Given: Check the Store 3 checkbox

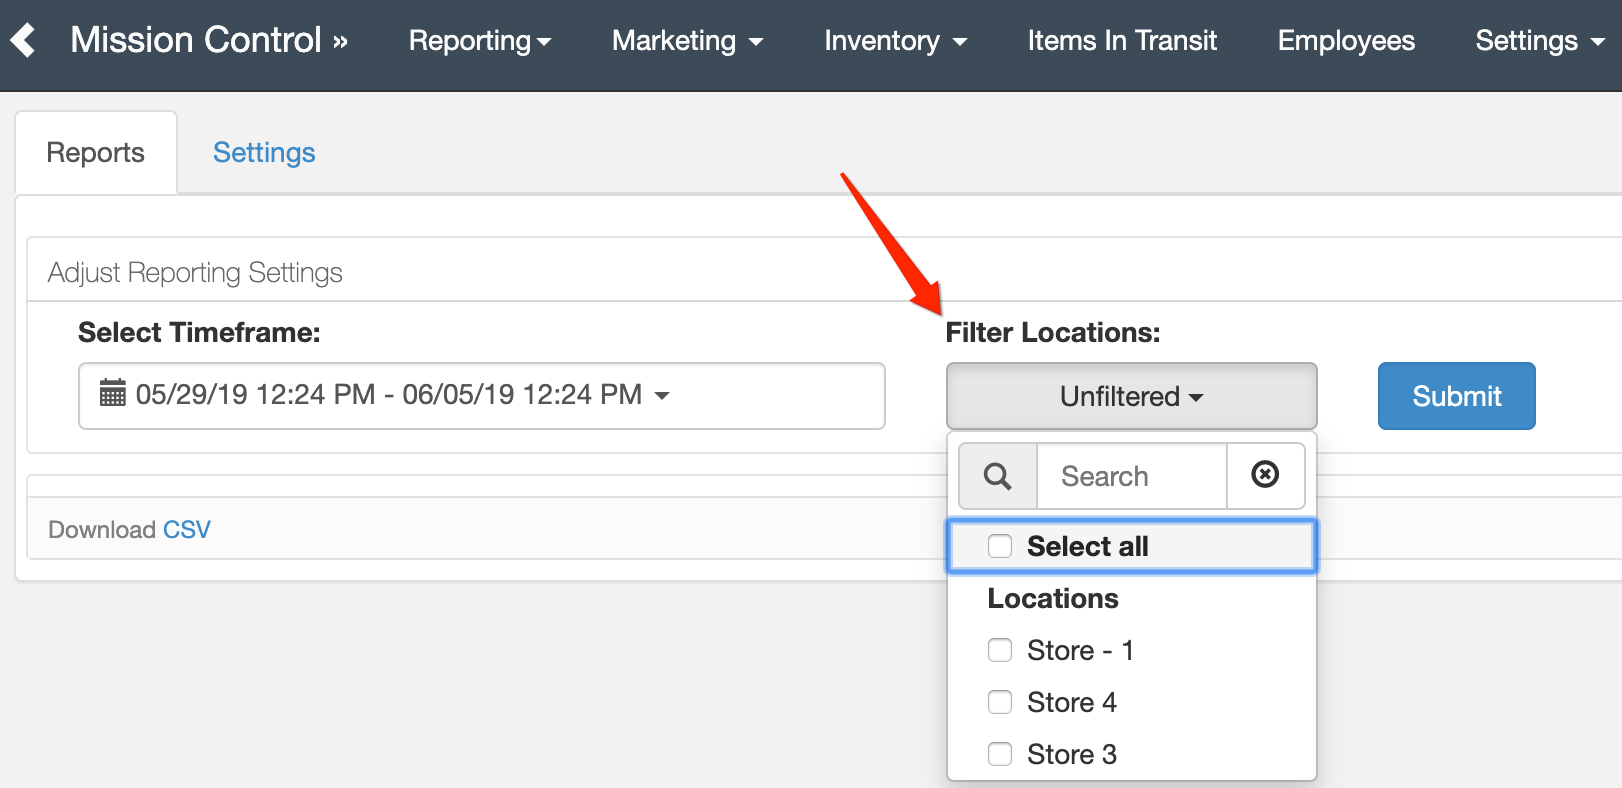Looking at the screenshot, I should click(x=1000, y=754).
